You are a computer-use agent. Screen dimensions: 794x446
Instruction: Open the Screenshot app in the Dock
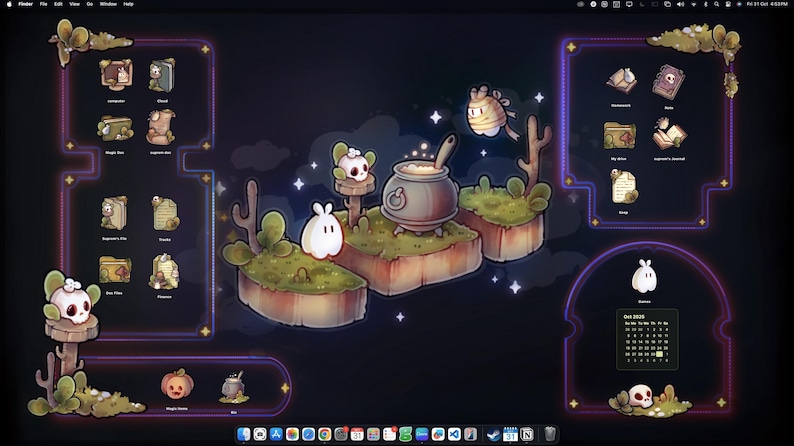[260, 434]
